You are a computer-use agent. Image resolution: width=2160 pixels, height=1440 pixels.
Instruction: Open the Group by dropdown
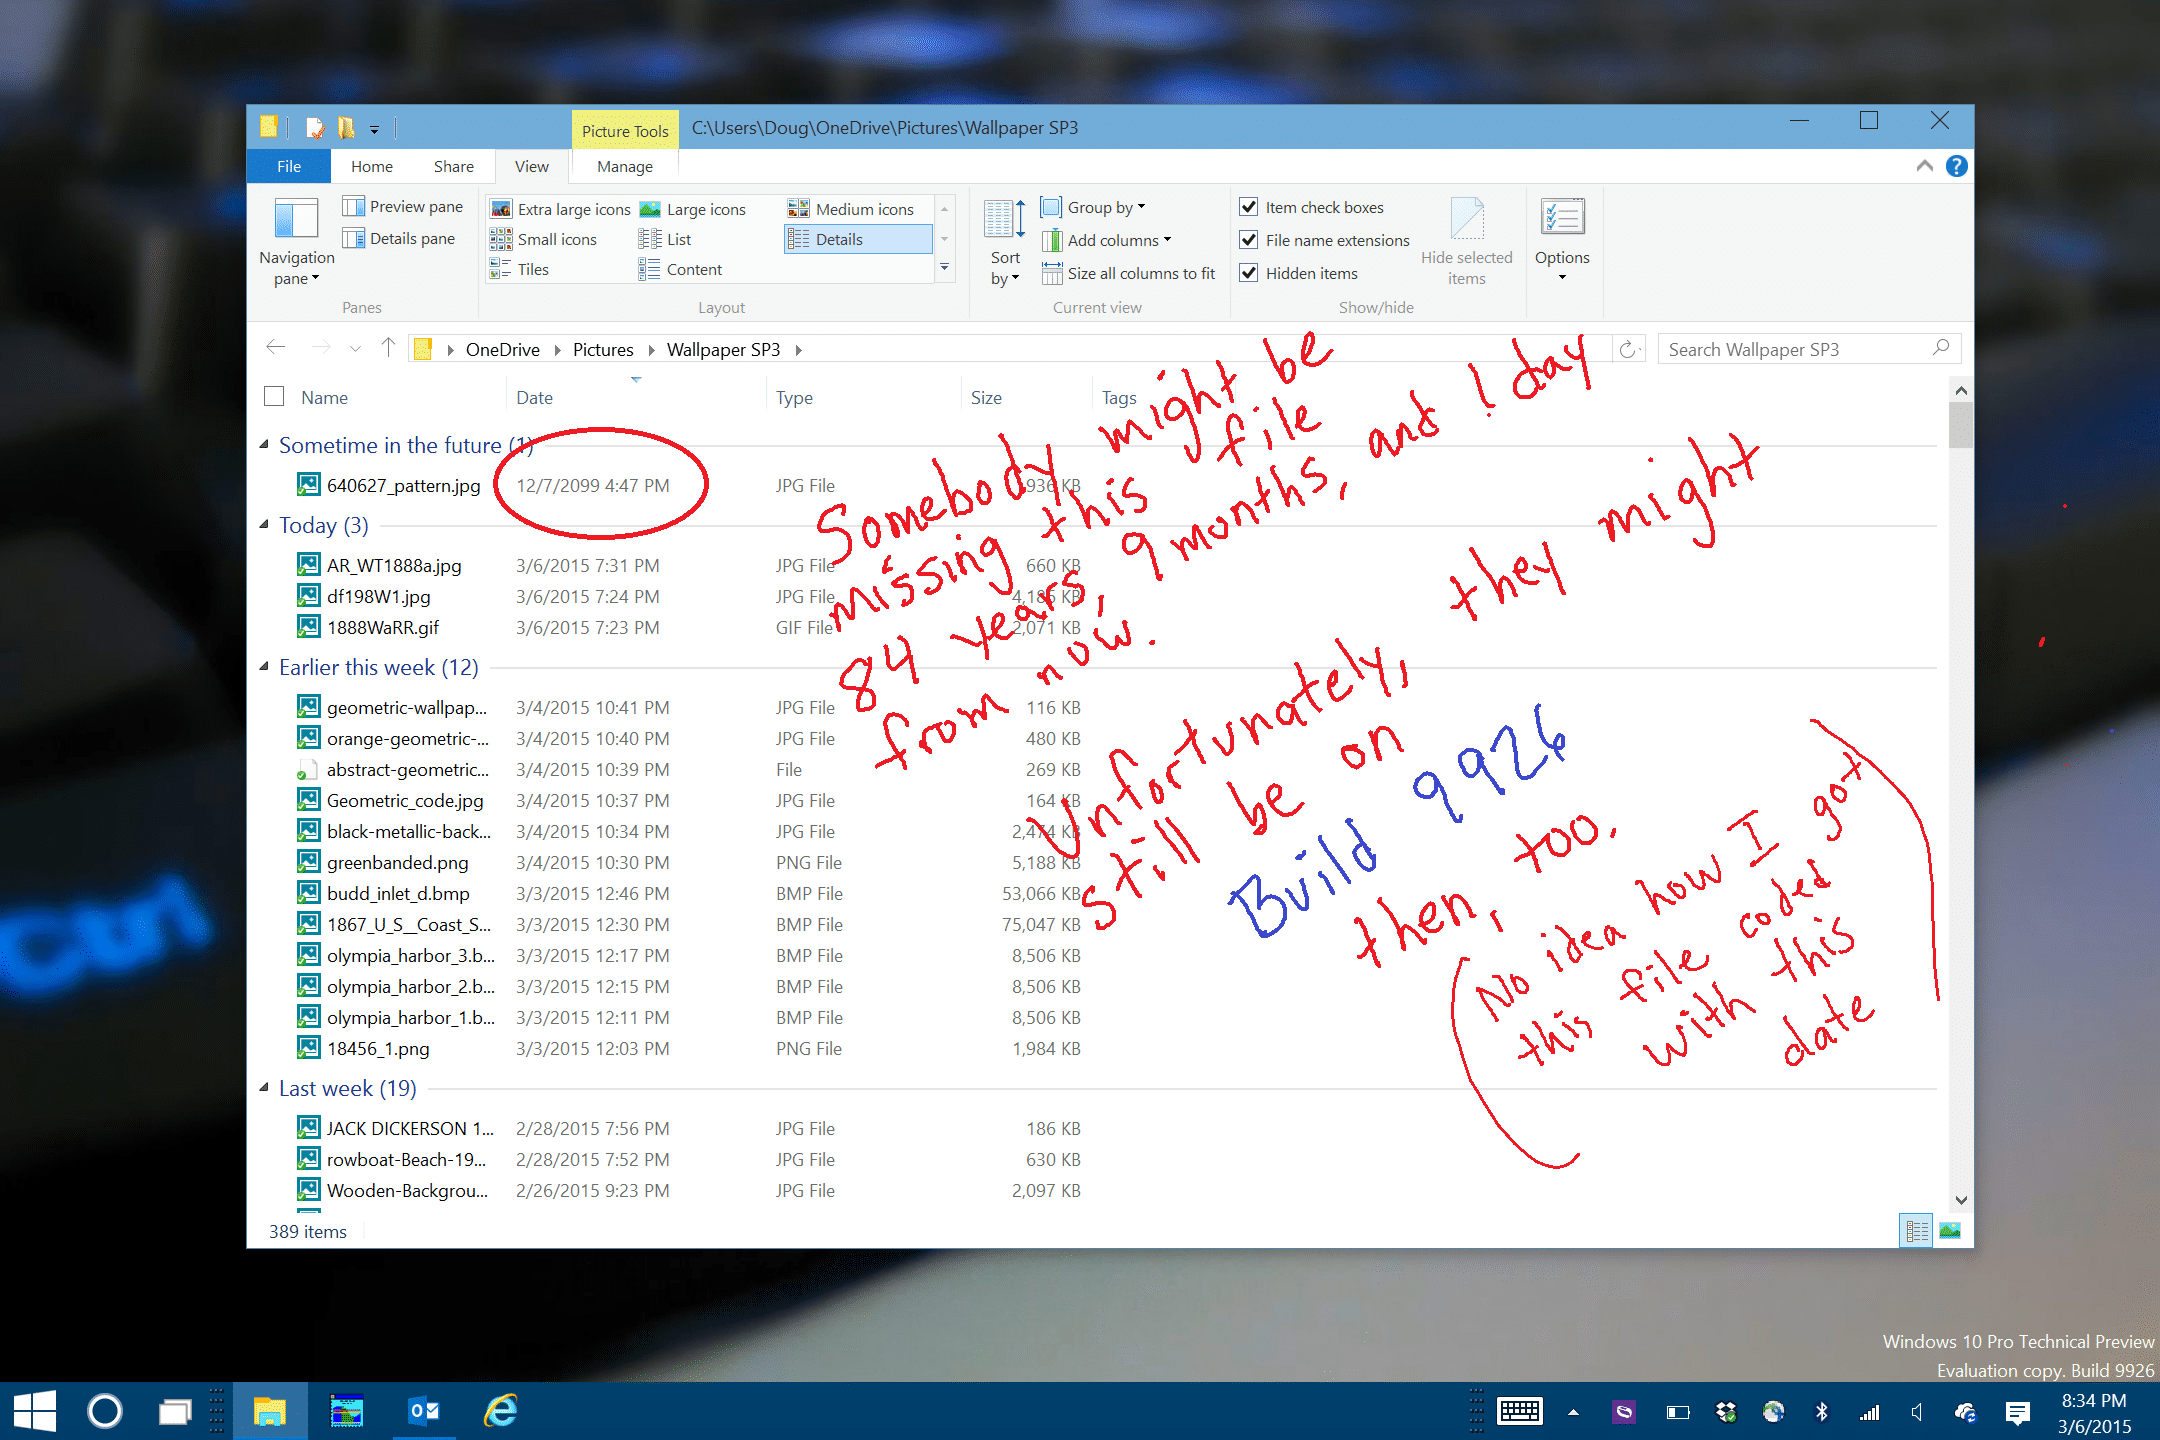click(1093, 207)
